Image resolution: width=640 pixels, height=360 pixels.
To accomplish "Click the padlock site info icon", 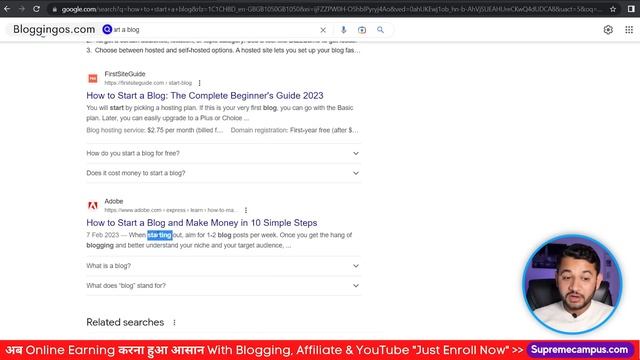I will pyautogui.click(x=55, y=9).
